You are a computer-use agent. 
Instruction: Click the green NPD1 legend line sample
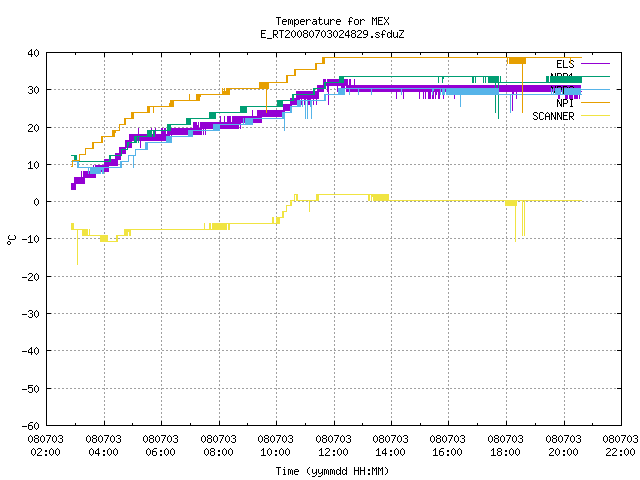click(595, 76)
